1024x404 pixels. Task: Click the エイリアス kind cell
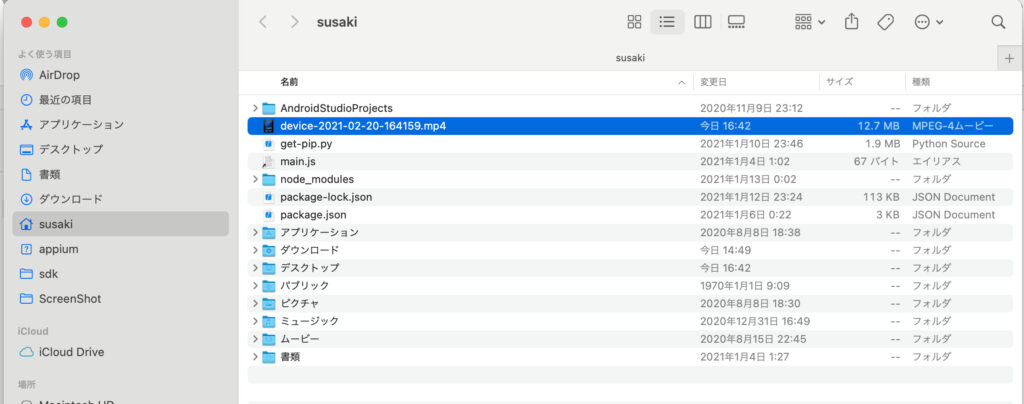click(936, 161)
